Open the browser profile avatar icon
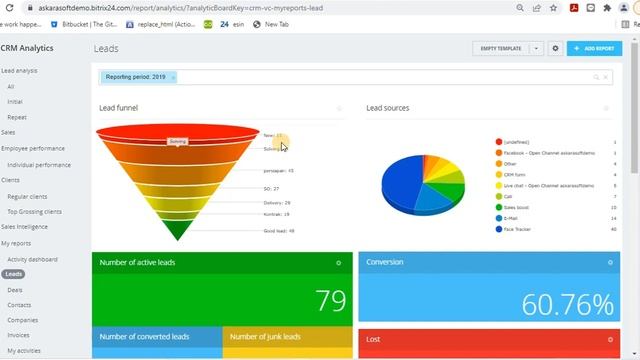This screenshot has height=360, width=640. coord(624,8)
